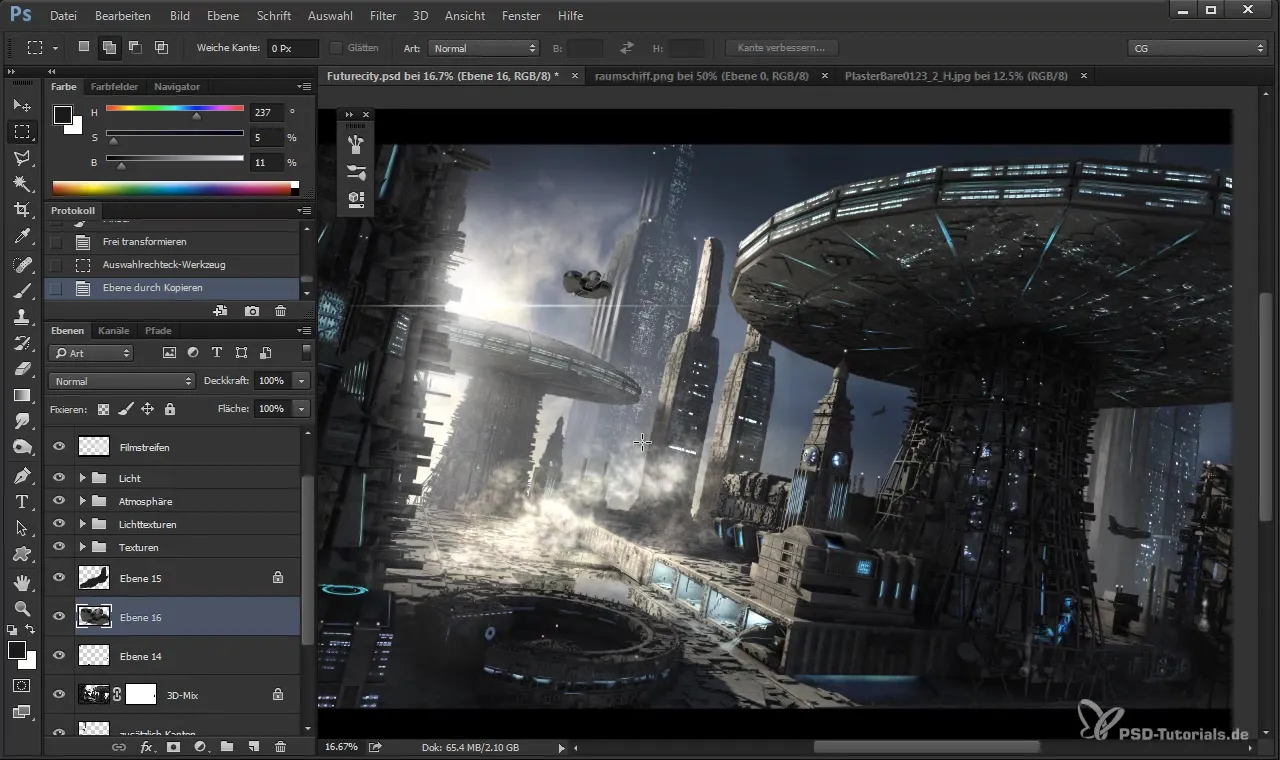This screenshot has width=1280, height=760.
Task: Select the Dodge tool
Action: pos(22,447)
